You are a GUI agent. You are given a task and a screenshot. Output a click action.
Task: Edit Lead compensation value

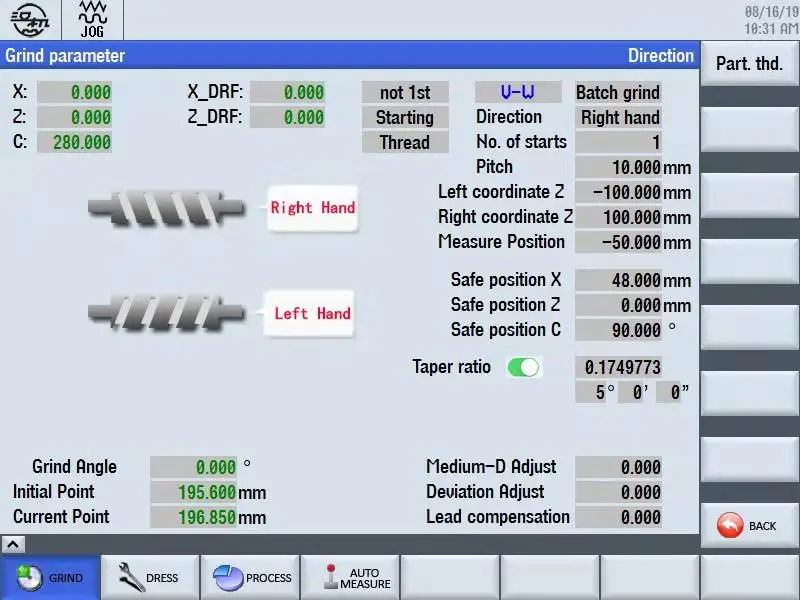click(x=618, y=517)
